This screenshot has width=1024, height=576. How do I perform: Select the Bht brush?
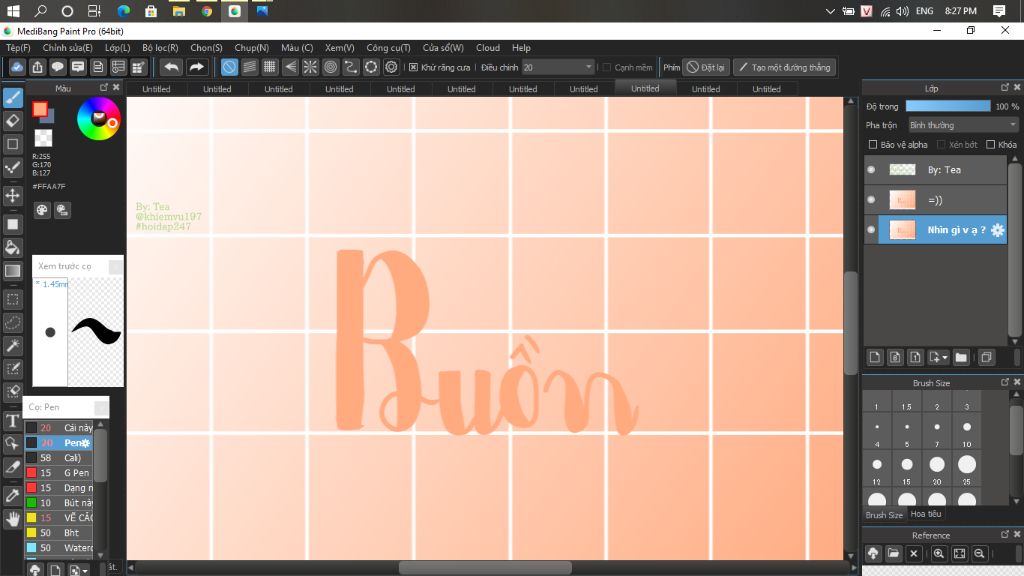coord(59,533)
